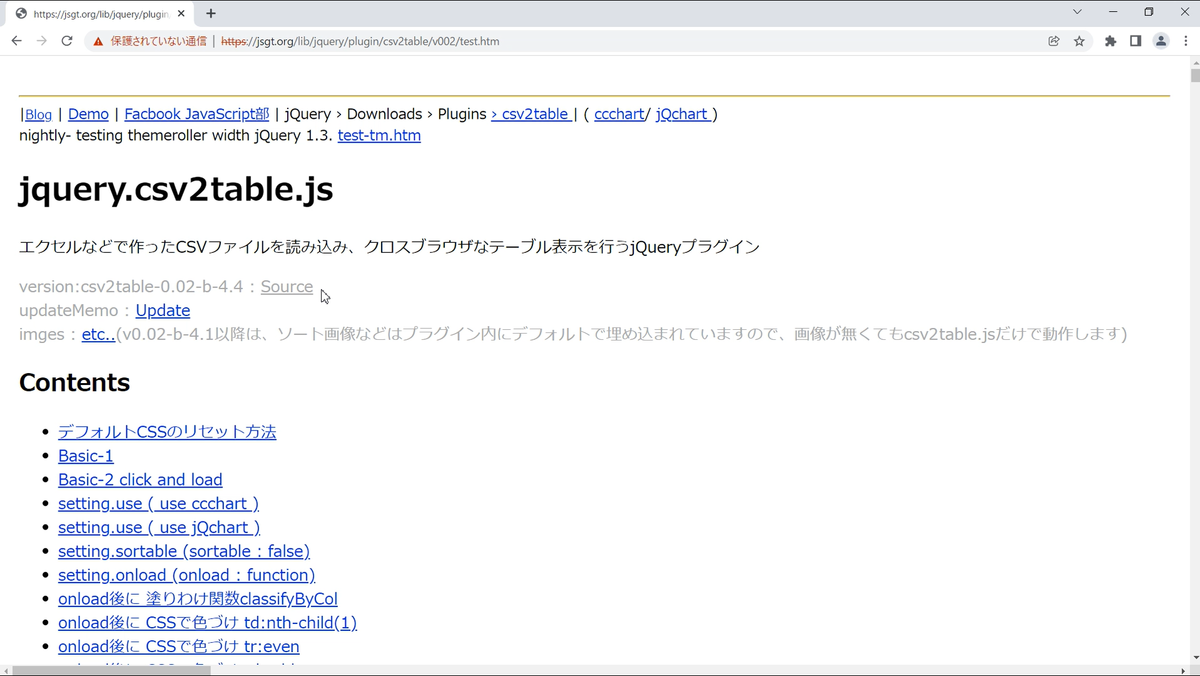Open the browser extensions puzzle icon
This screenshot has width=1200, height=676.
(1110, 41)
